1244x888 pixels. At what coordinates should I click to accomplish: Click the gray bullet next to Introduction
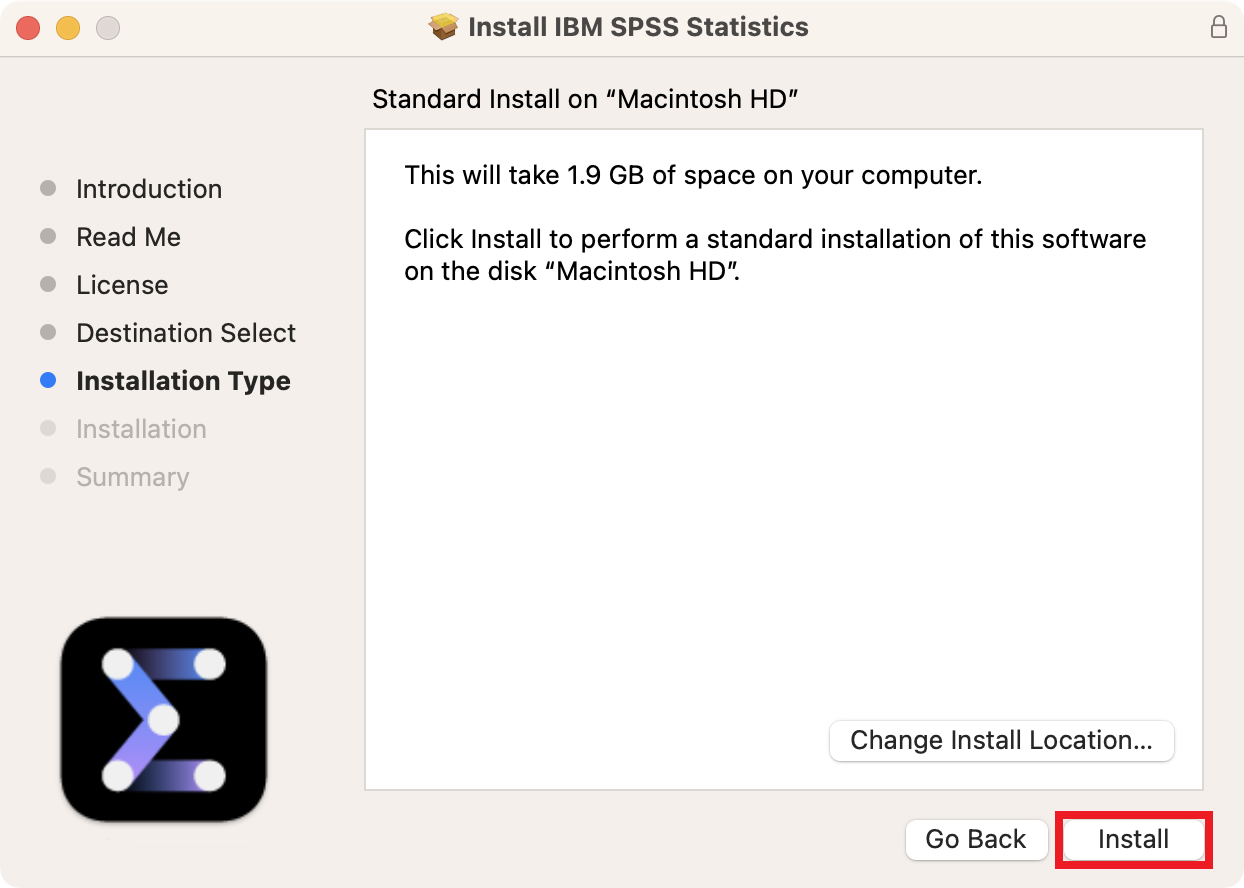pos(48,189)
